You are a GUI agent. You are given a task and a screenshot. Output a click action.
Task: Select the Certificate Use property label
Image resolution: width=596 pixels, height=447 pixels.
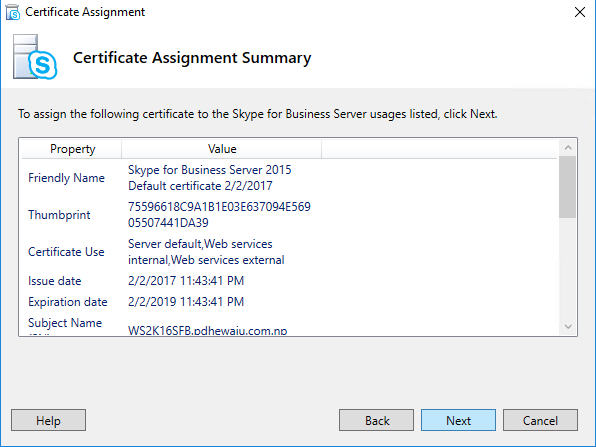click(x=66, y=252)
